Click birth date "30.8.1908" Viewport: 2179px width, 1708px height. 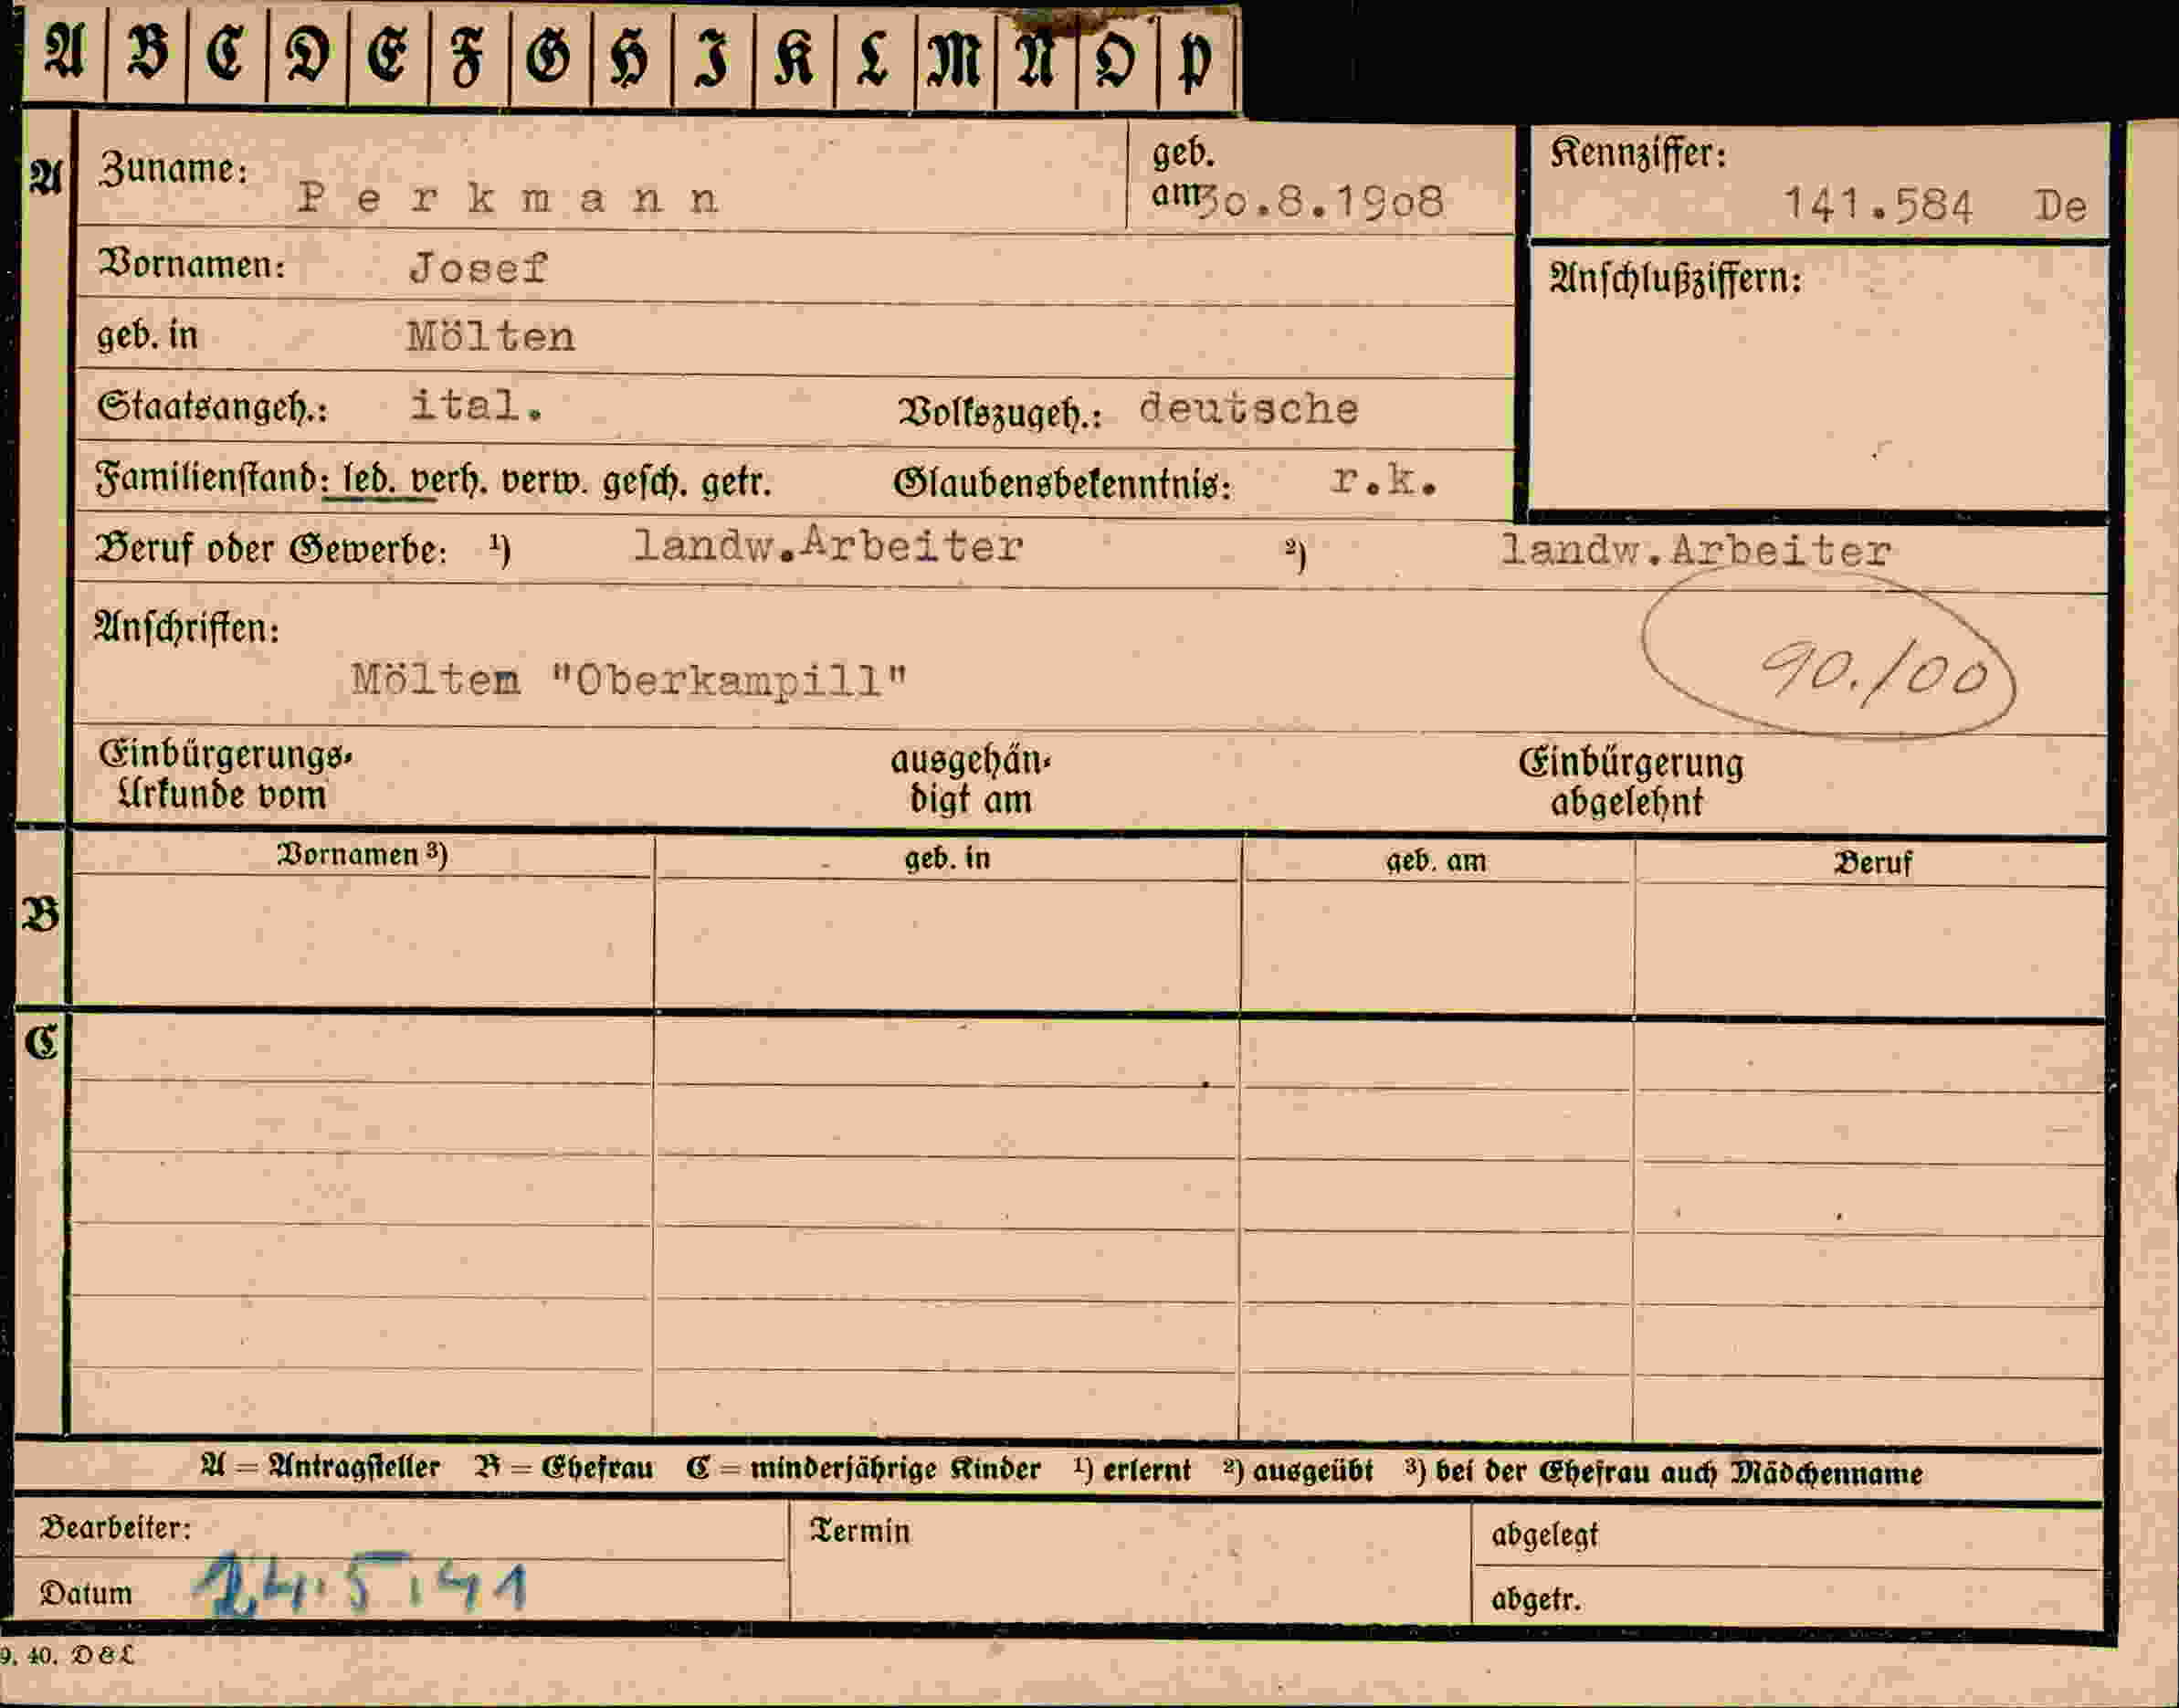coord(1321,203)
